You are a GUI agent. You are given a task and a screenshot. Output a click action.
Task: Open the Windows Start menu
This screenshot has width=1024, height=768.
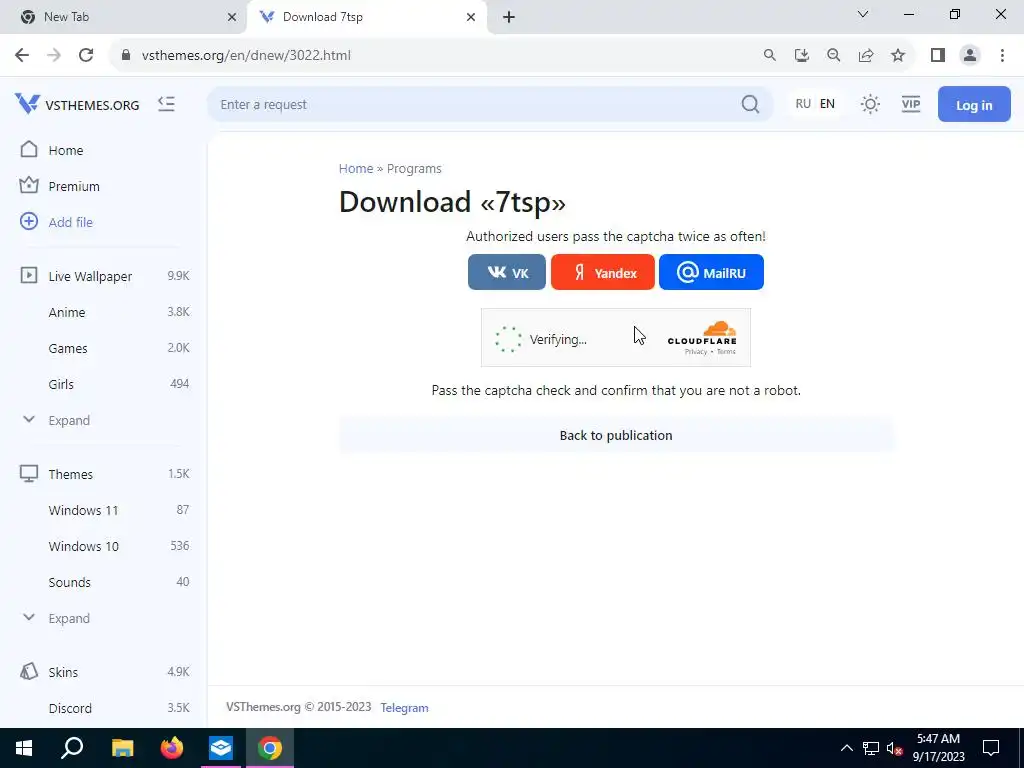pos(24,748)
